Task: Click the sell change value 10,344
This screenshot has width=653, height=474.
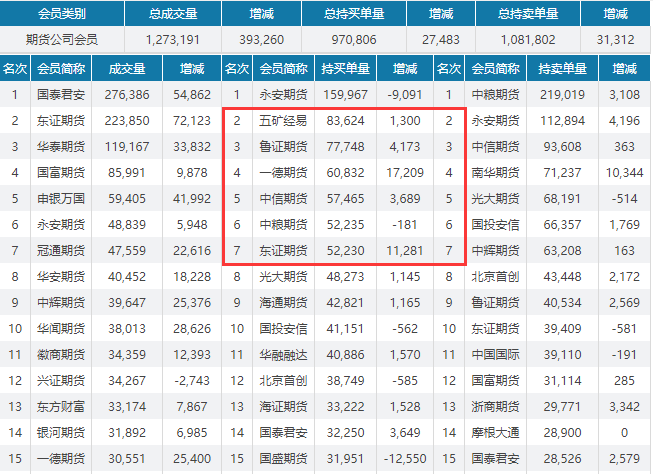Action: [624, 173]
